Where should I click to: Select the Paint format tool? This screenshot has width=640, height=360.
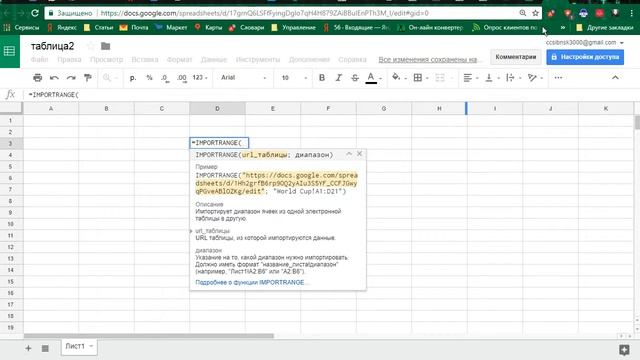(88, 78)
